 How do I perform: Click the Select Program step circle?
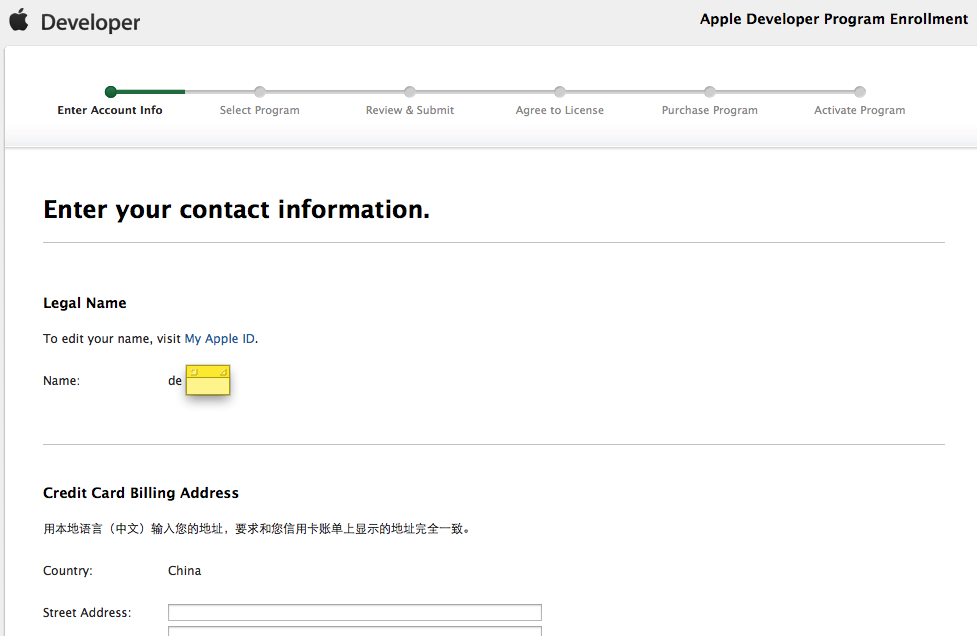point(260,92)
